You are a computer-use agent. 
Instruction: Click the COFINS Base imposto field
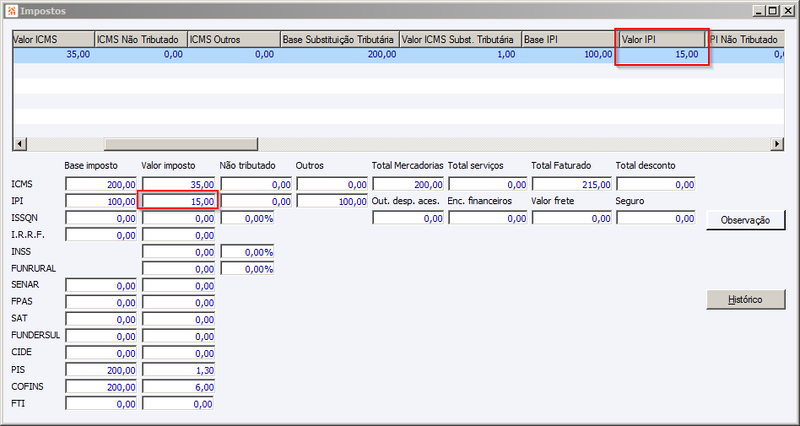[101, 387]
